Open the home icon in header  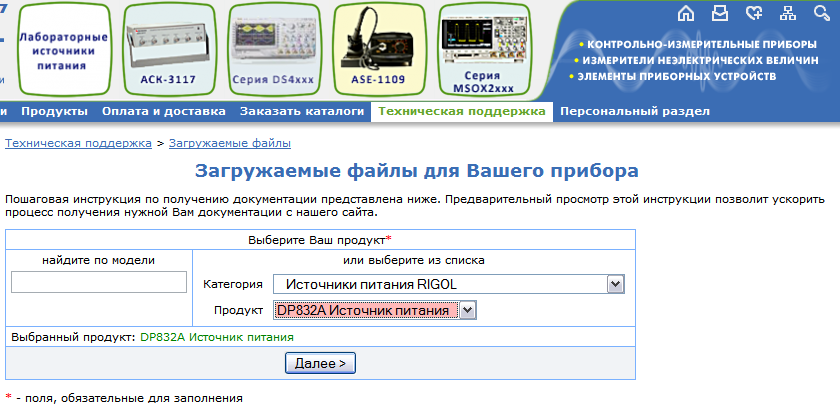[x=686, y=13]
